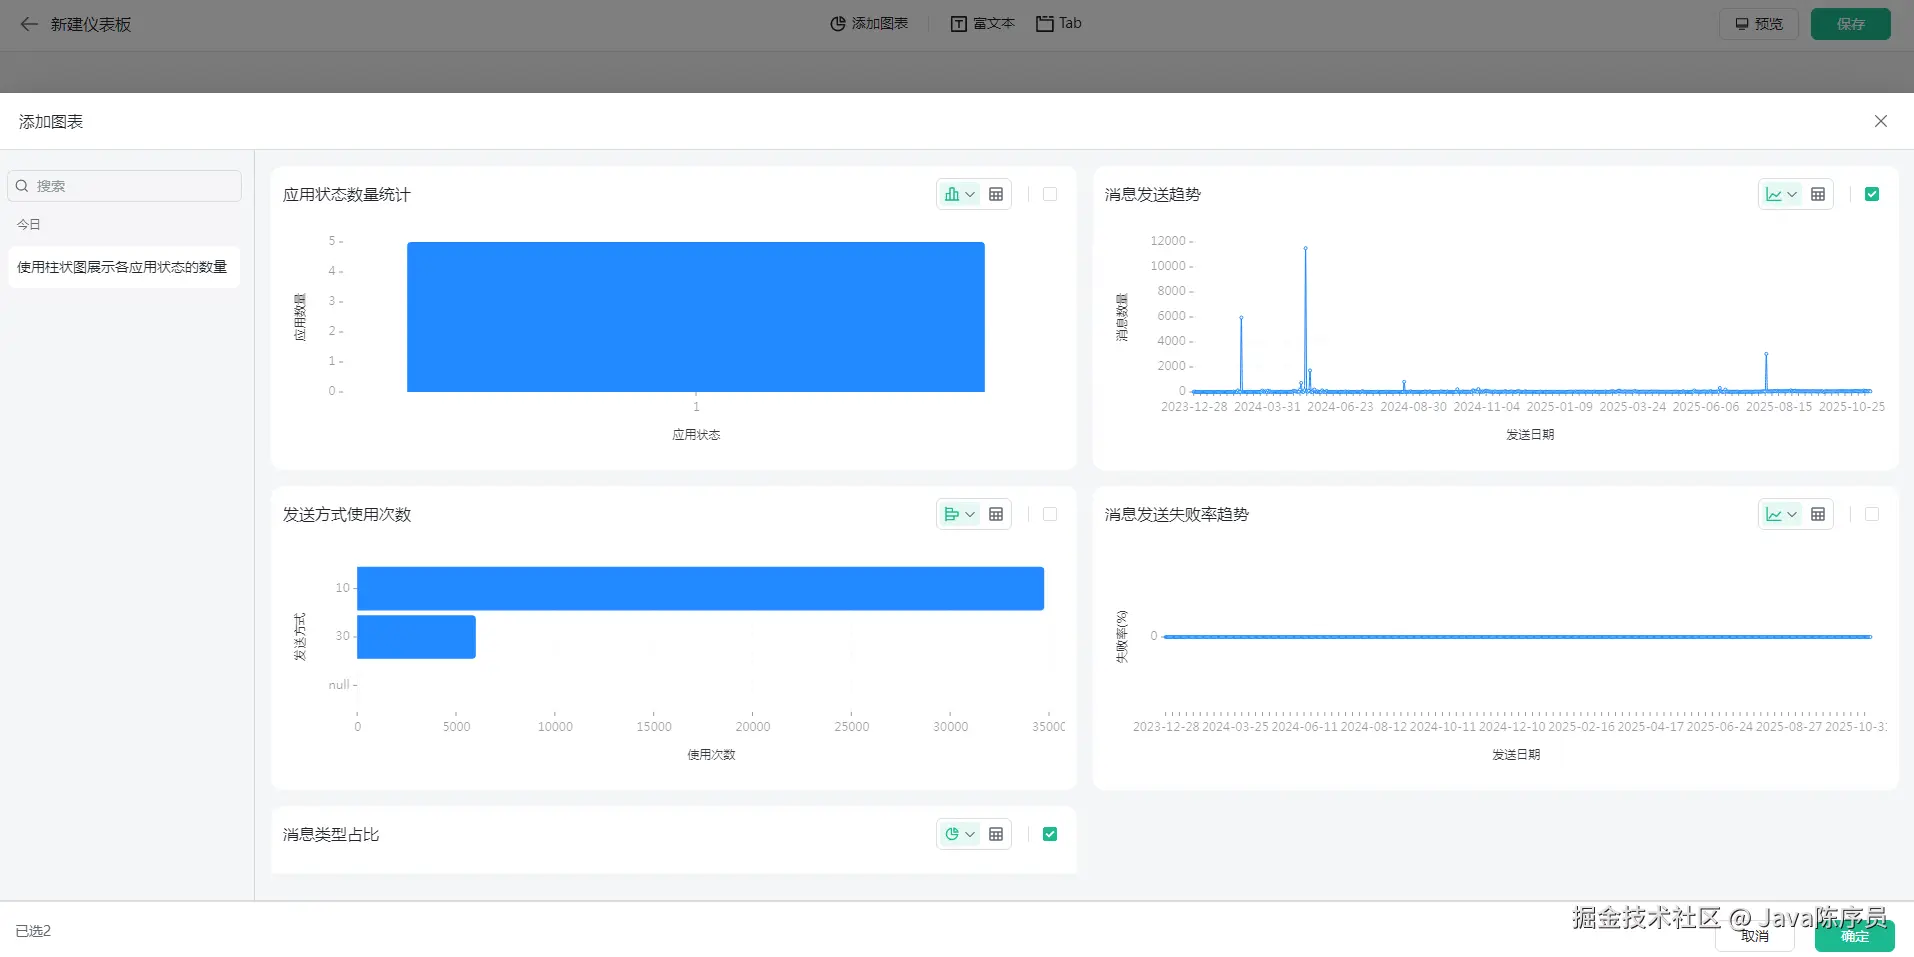Switch 消息发送失败率趋势 to table view

[x=1818, y=514]
